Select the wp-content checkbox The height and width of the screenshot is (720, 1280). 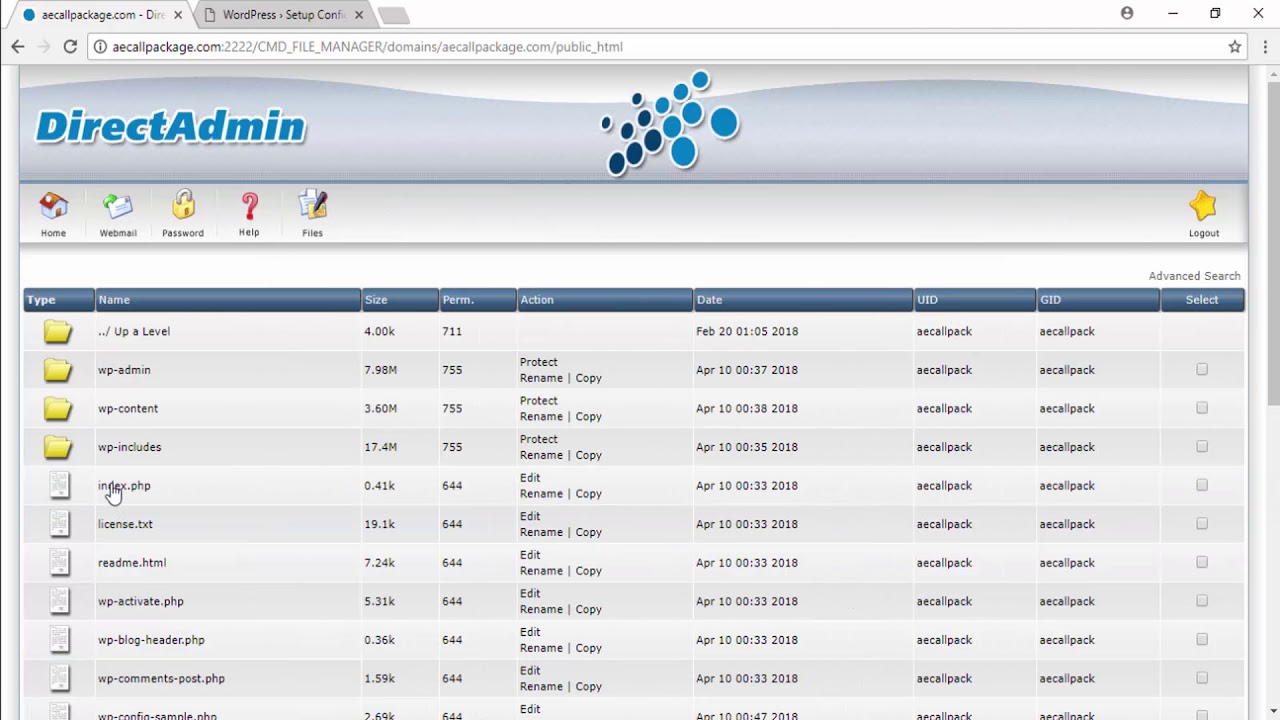(x=1202, y=408)
